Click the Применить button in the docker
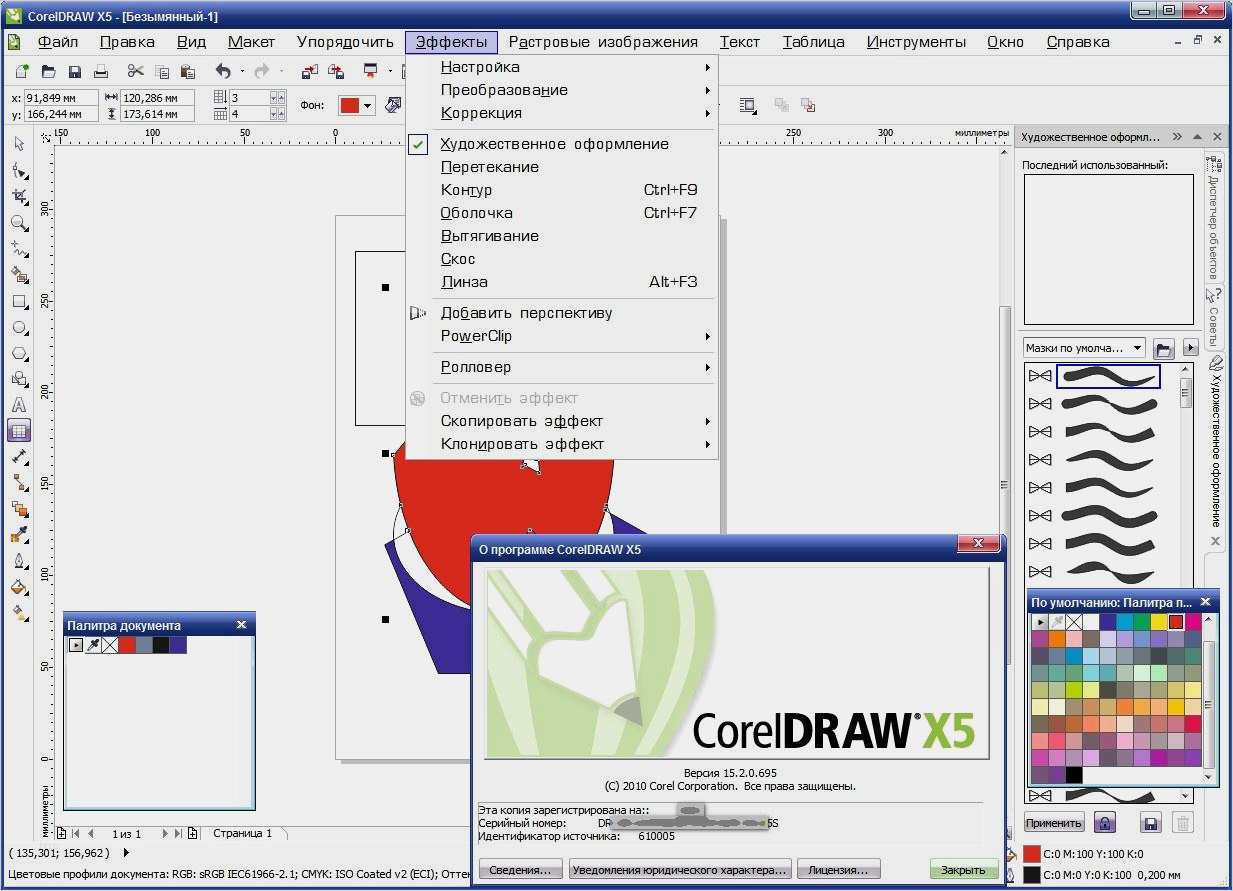The image size is (1233, 891). pyautogui.click(x=1054, y=823)
